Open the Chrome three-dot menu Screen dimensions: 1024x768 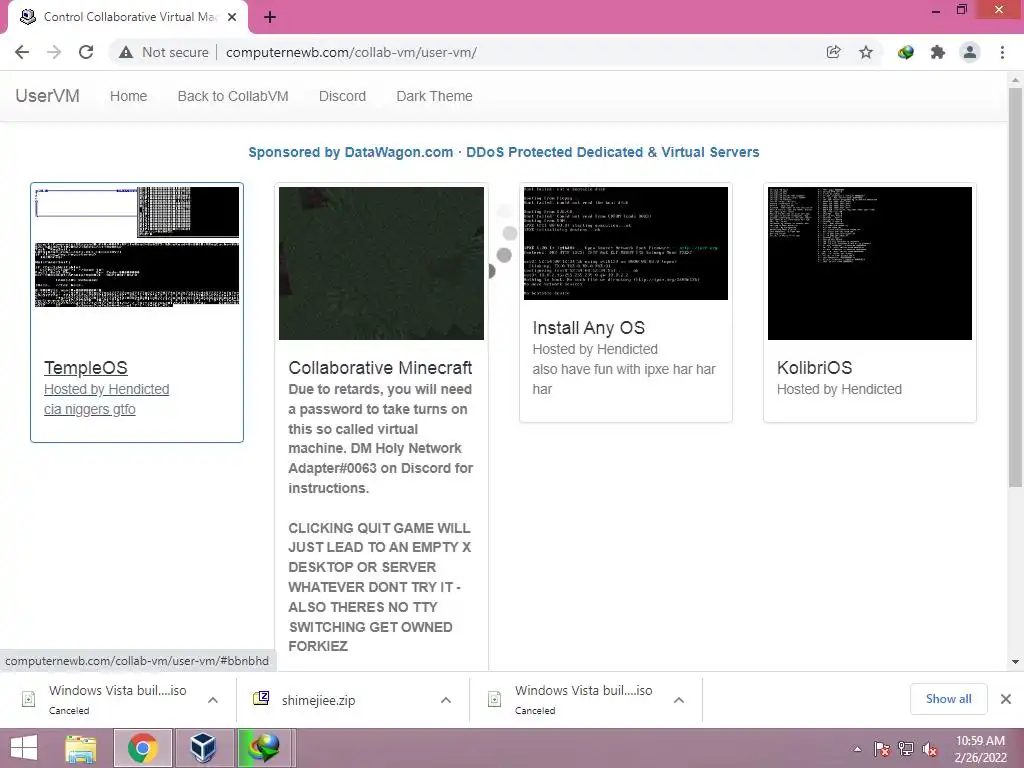[x=1002, y=52]
